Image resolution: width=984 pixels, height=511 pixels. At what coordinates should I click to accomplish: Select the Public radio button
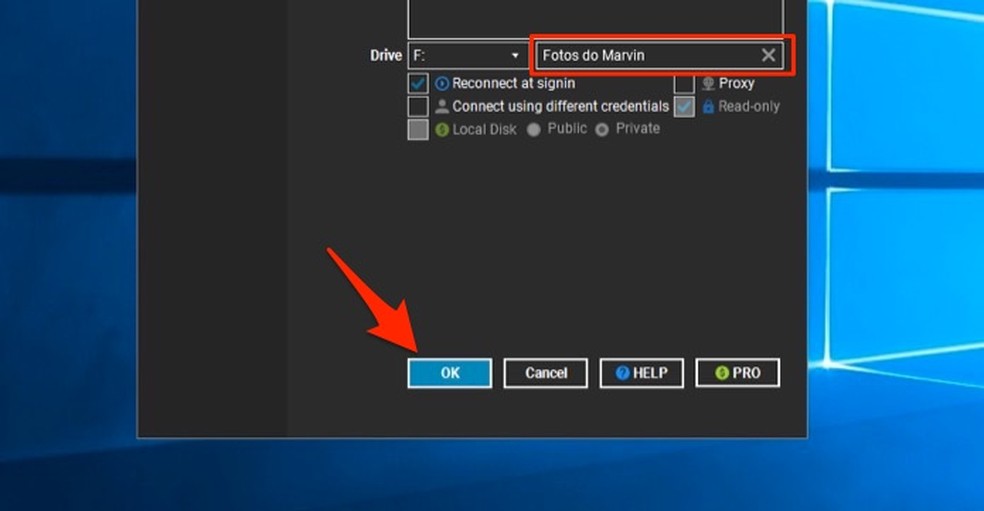click(x=534, y=130)
